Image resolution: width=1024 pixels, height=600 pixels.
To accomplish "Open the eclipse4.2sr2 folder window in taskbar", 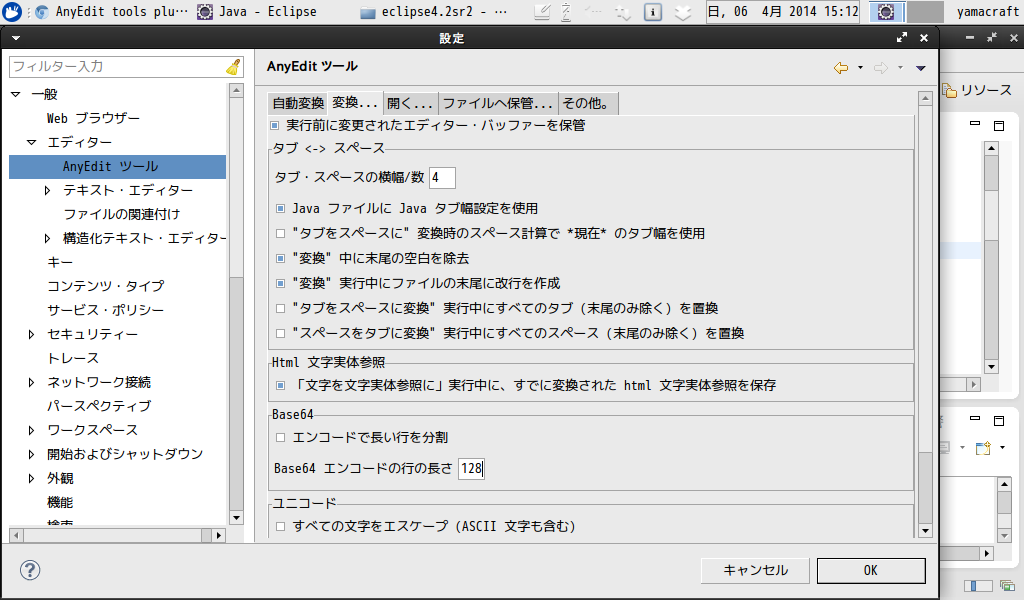I will pyautogui.click(x=436, y=12).
